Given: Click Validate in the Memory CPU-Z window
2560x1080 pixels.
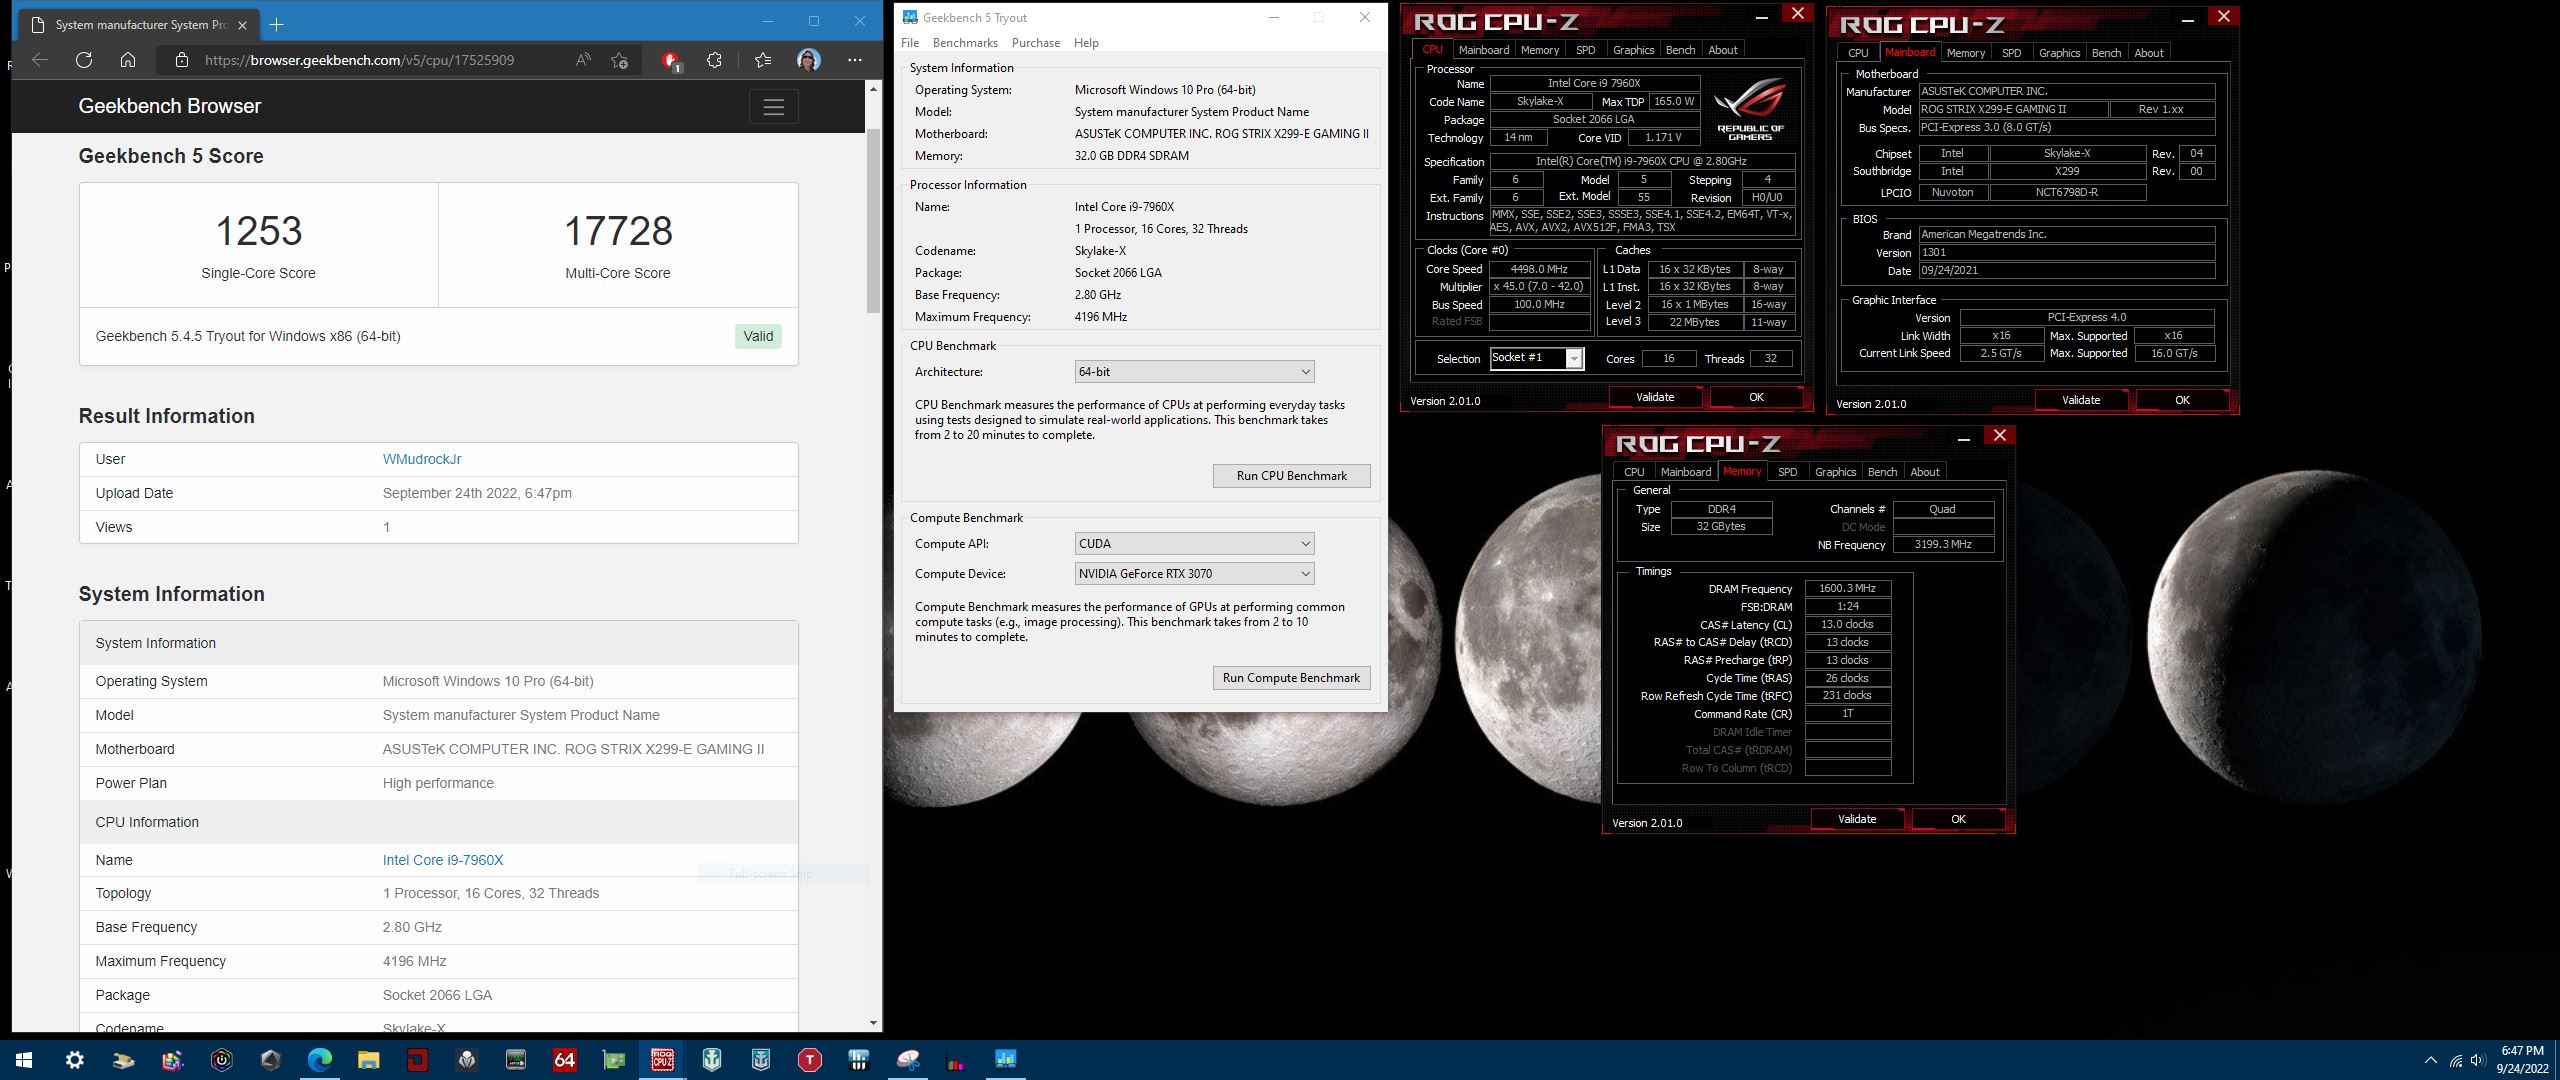Looking at the screenshot, I should 1857,819.
